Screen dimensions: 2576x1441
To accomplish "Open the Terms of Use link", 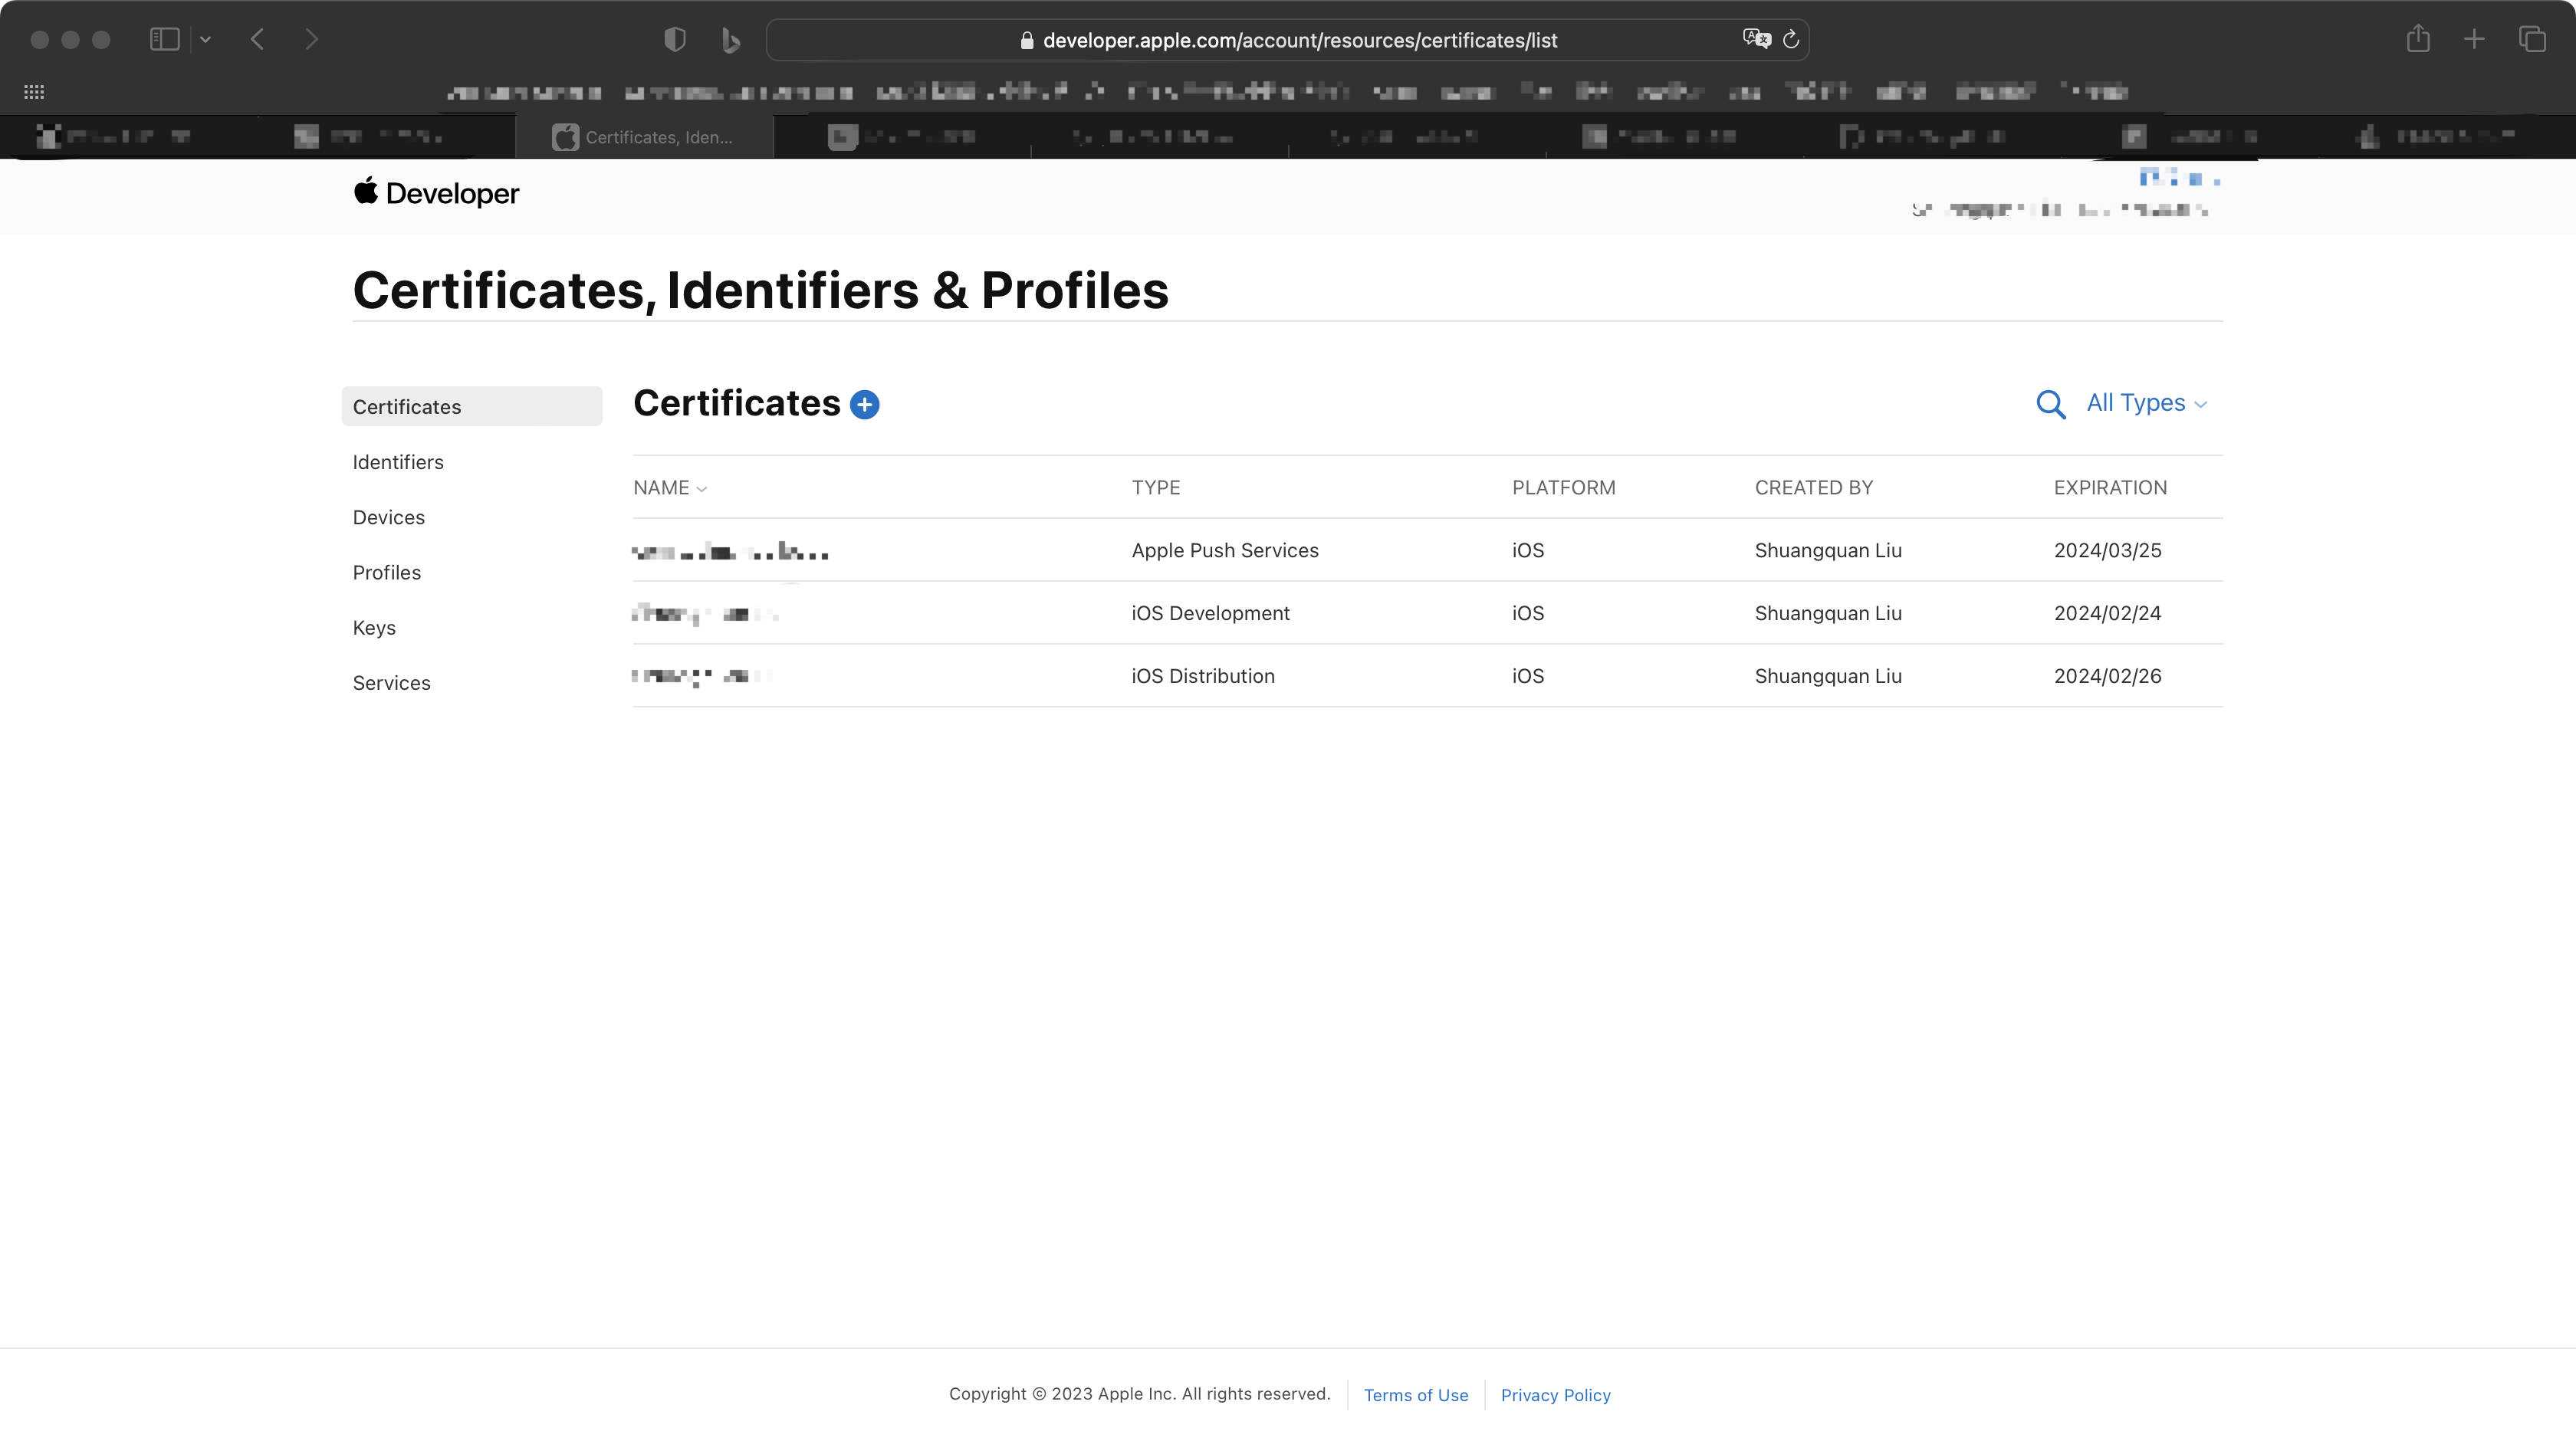I will [x=1416, y=1395].
